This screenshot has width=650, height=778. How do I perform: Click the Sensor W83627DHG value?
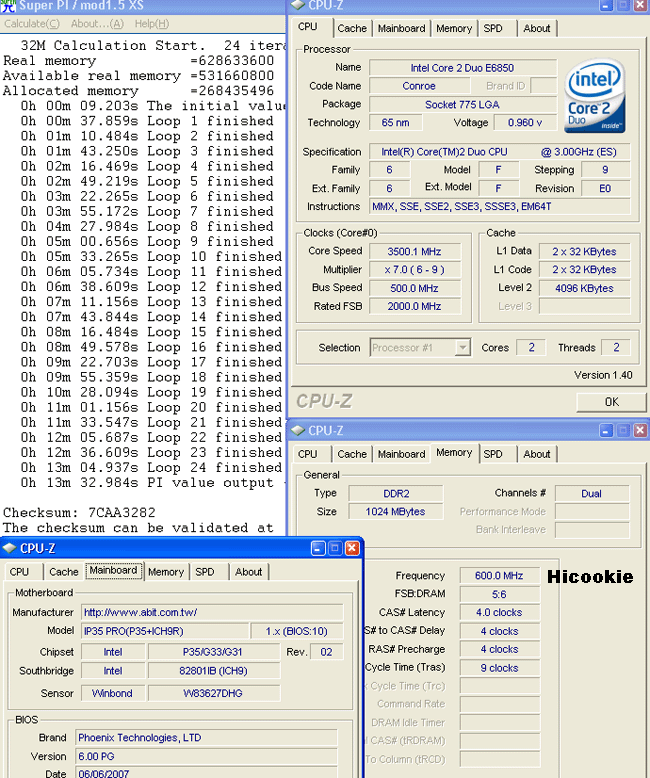tap(213, 693)
